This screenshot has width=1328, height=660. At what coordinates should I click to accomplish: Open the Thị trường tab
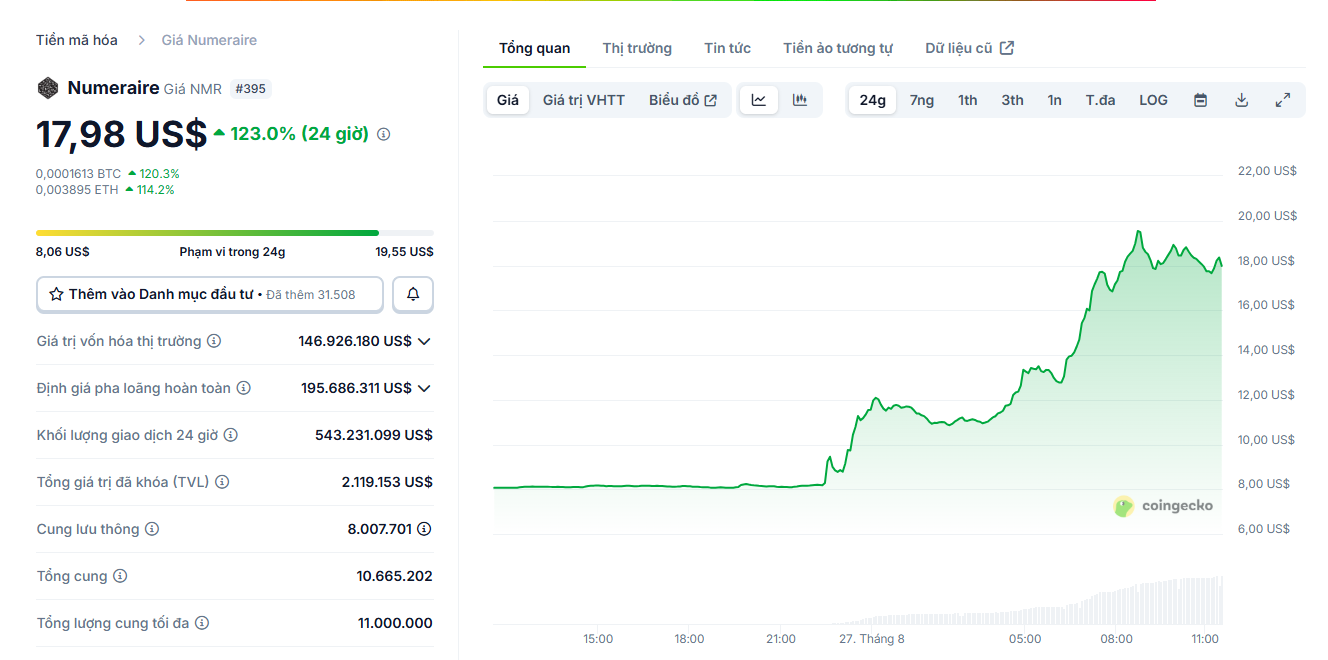coord(637,48)
